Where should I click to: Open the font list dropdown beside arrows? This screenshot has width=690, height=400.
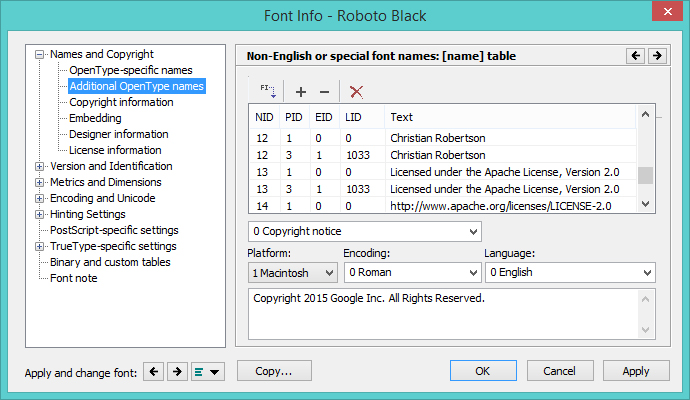[x=208, y=372]
